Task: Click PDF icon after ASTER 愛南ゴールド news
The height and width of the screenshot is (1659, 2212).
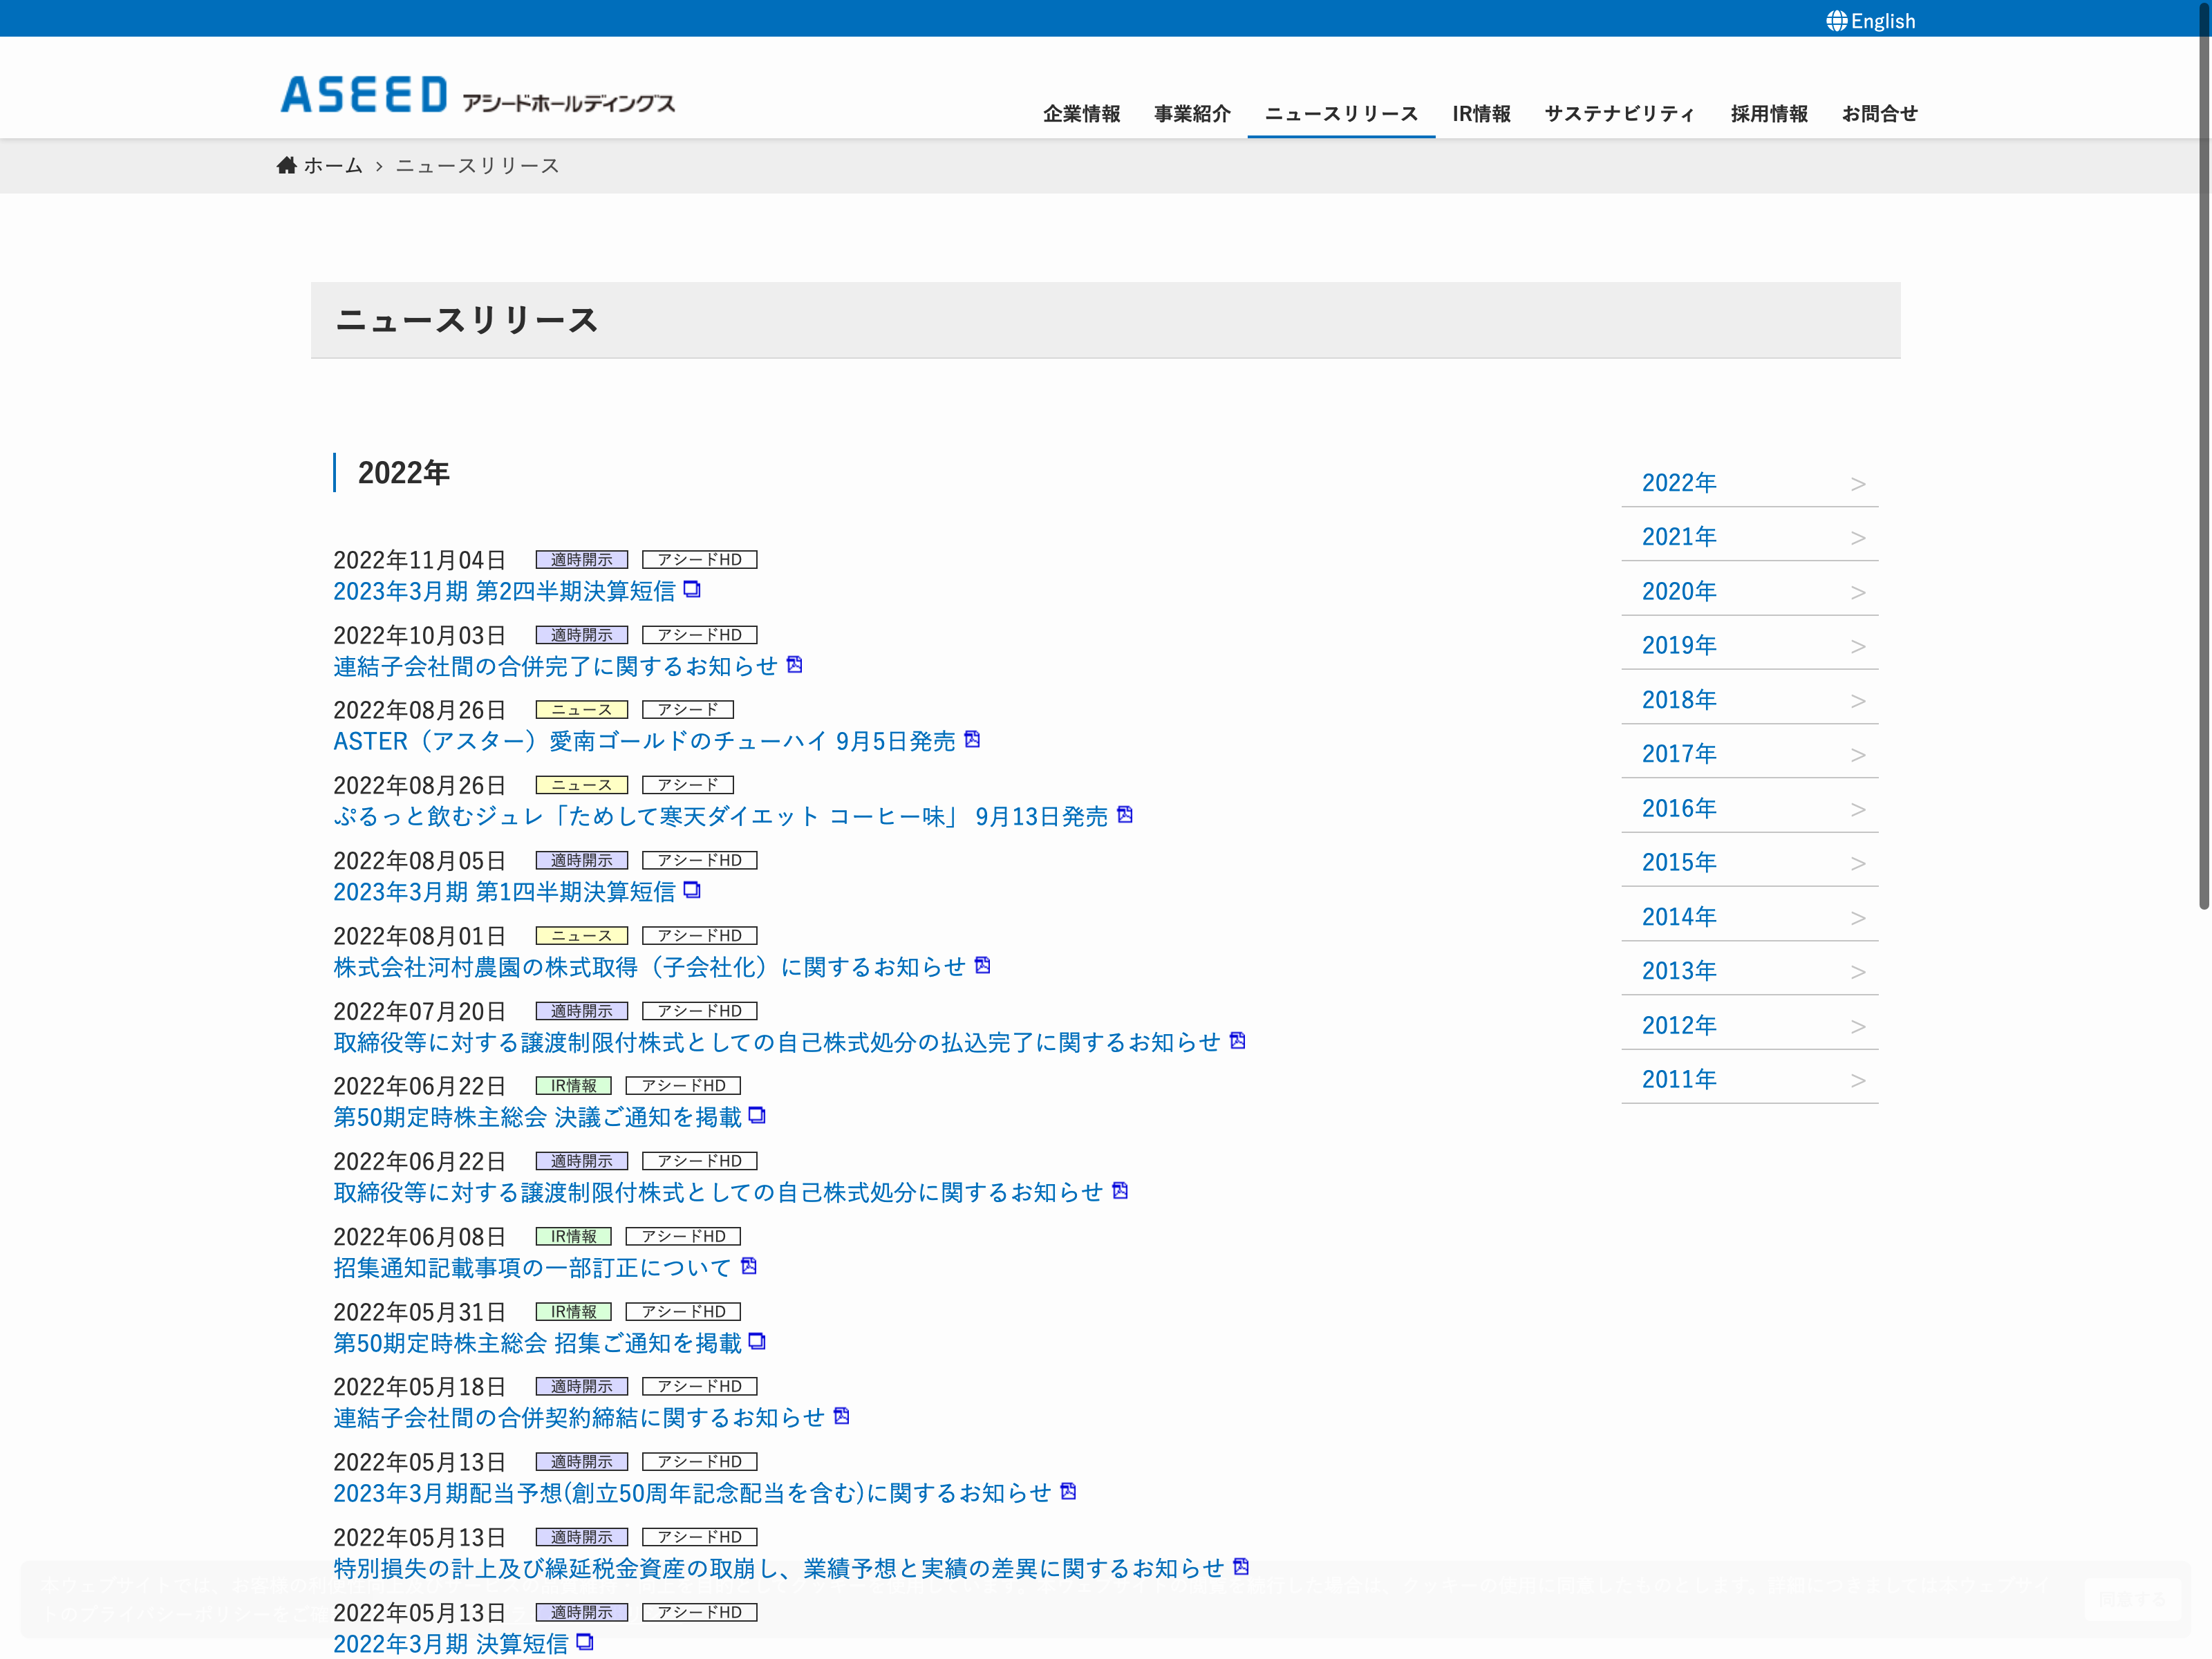Action: point(972,740)
